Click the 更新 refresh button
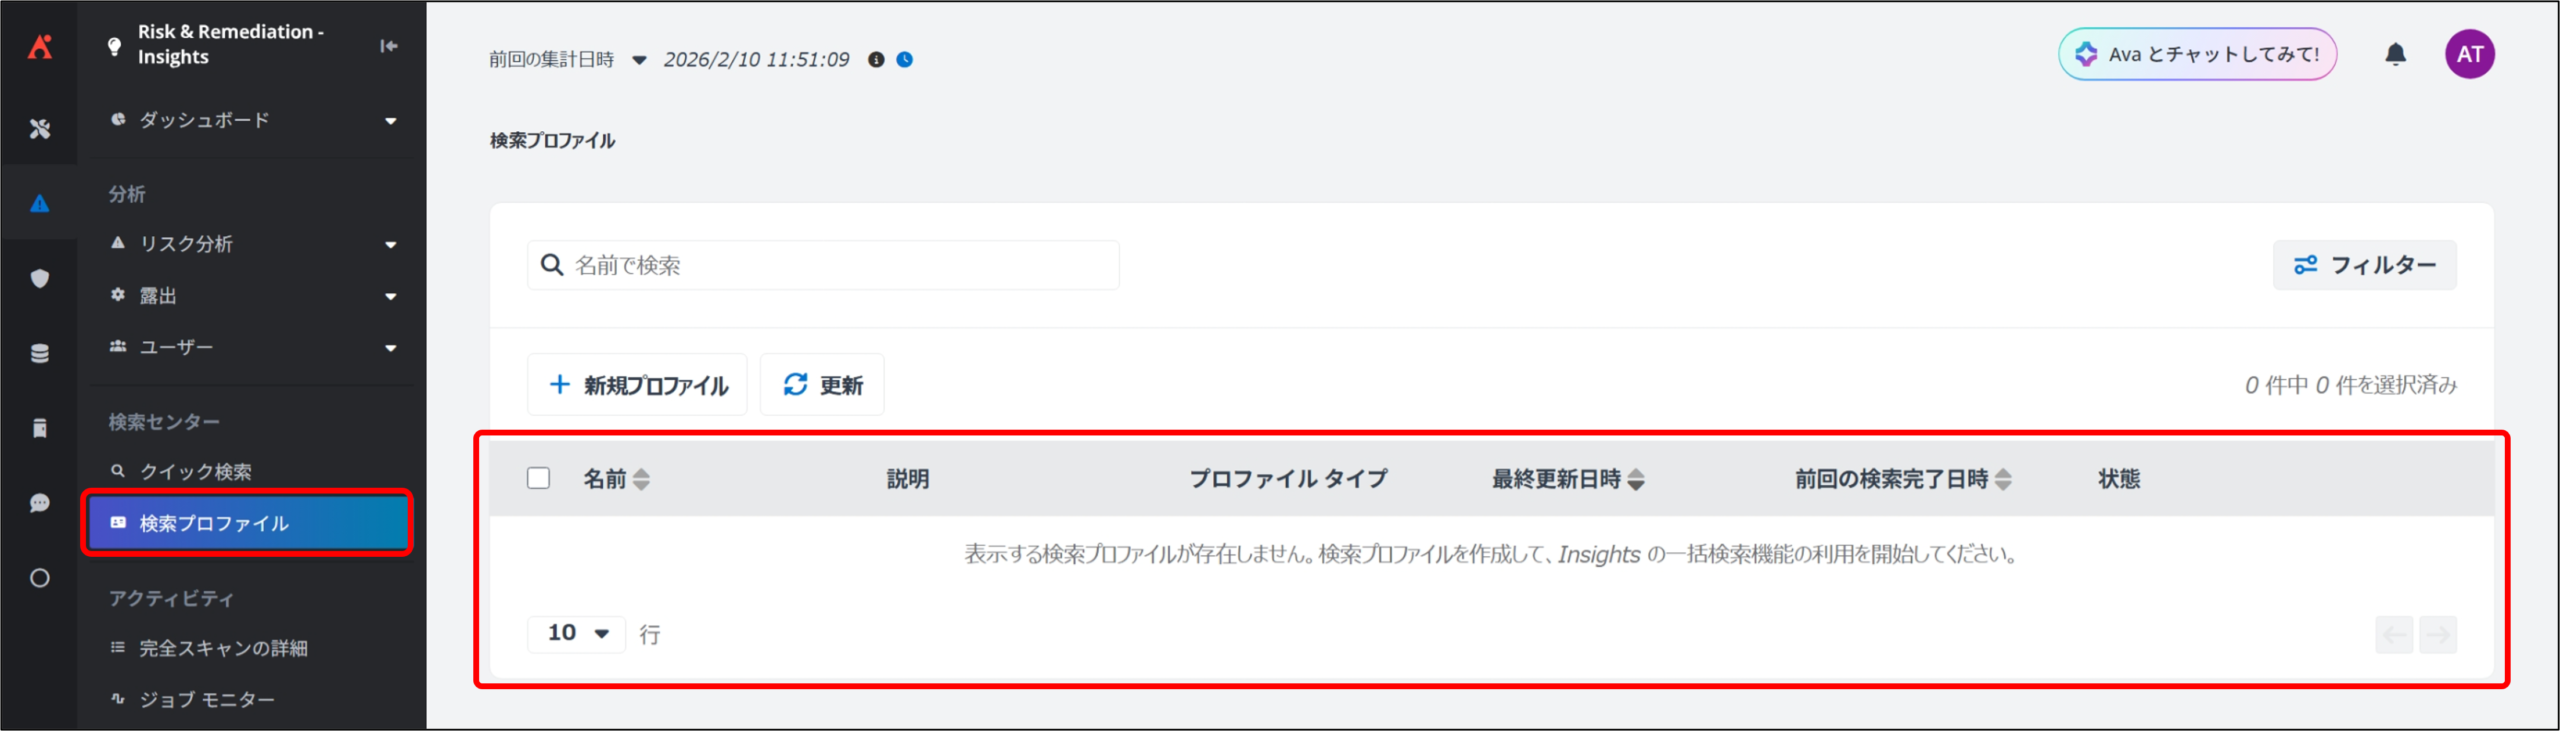 click(x=822, y=385)
